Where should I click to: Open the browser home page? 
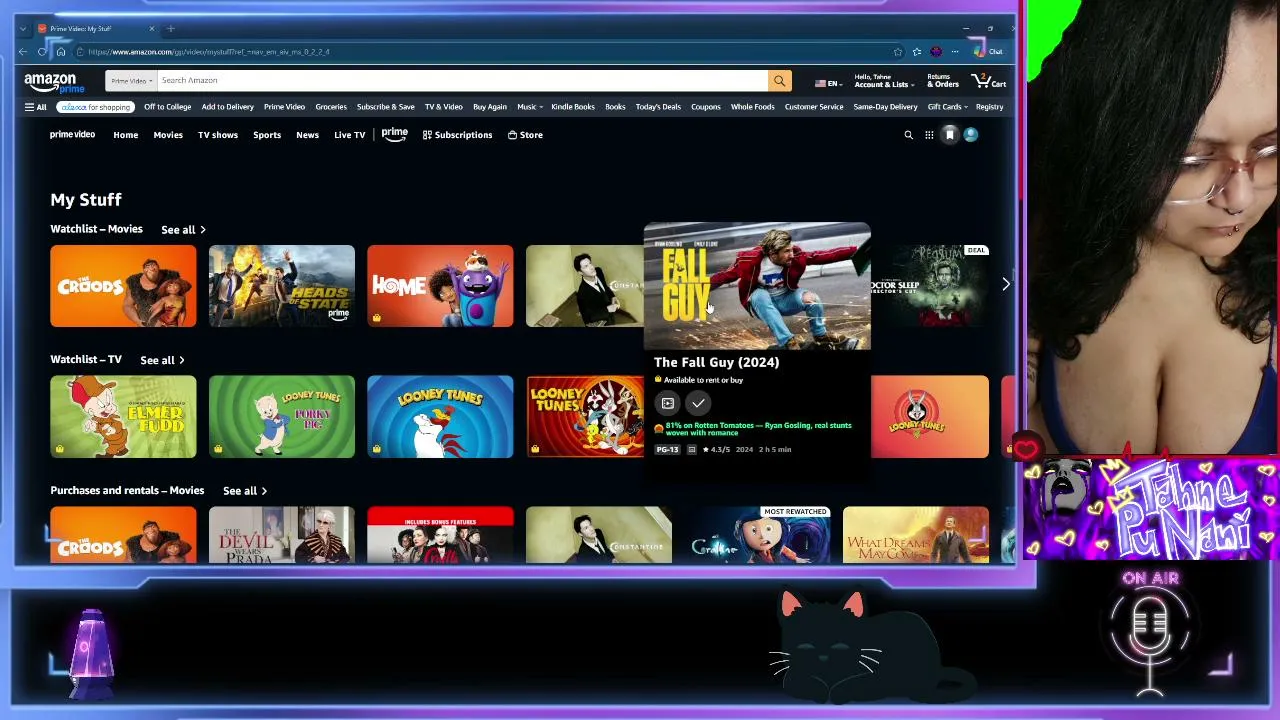click(61, 52)
